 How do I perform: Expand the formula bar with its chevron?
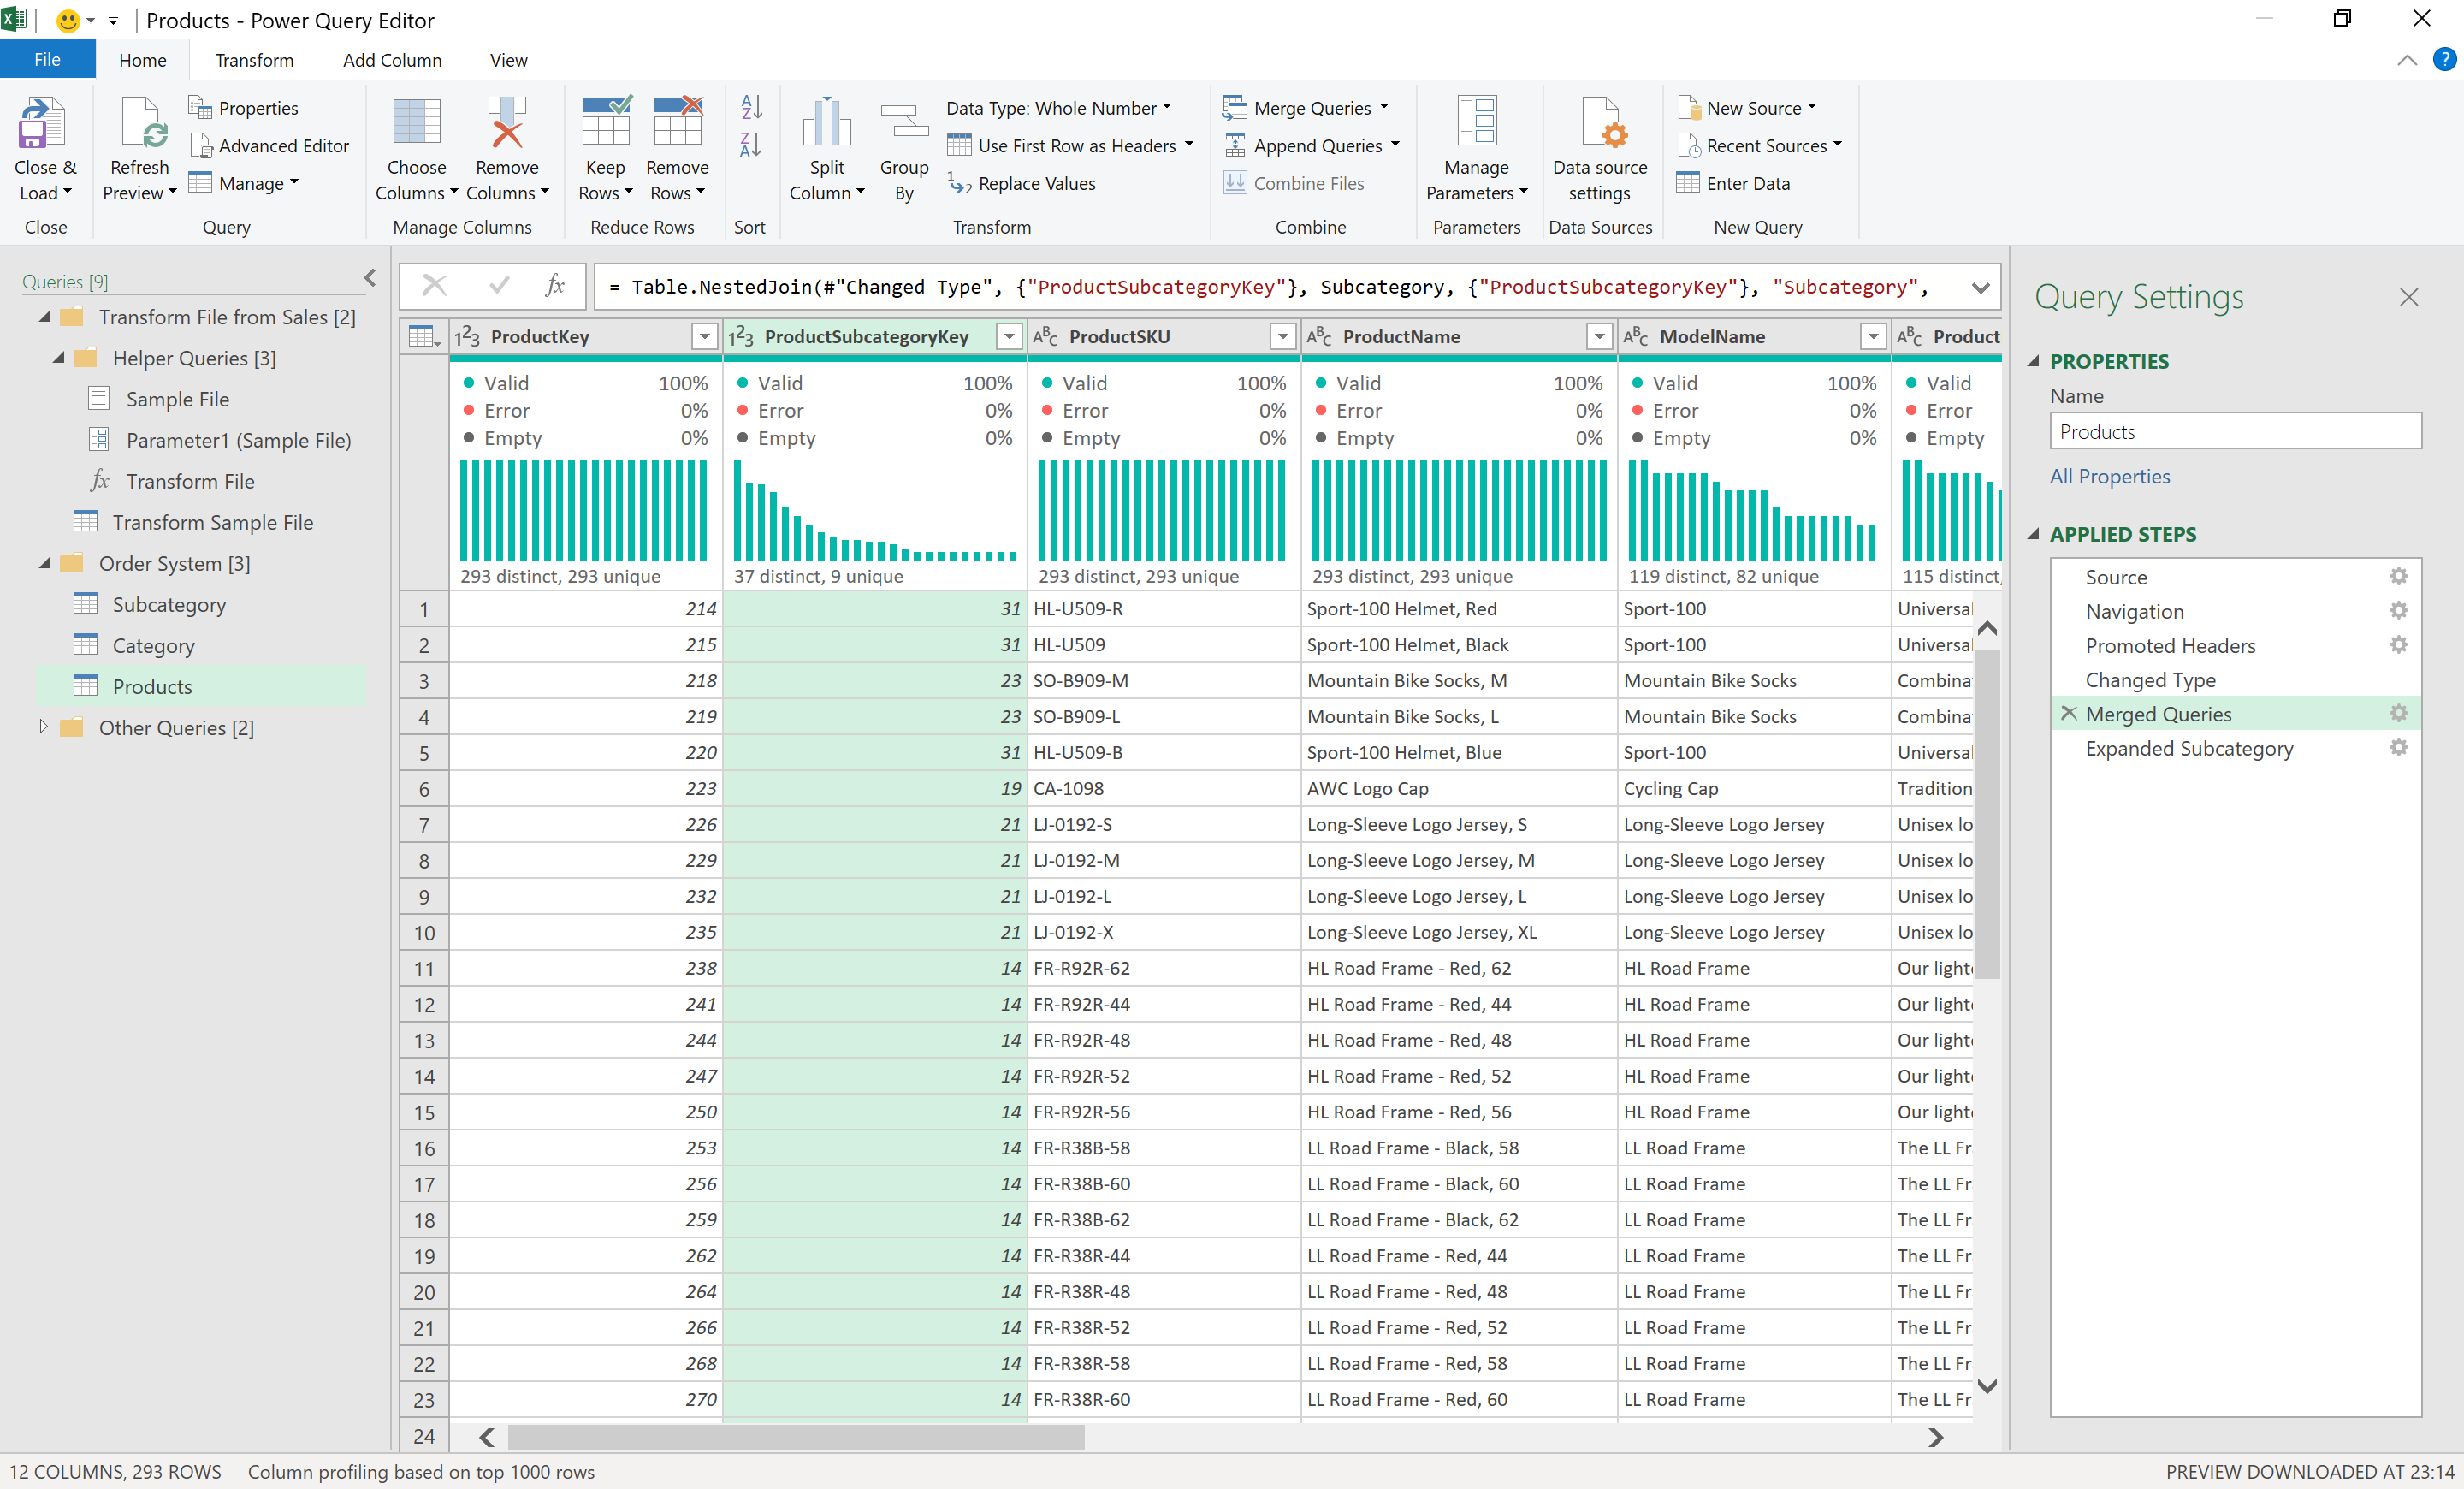(x=1981, y=287)
